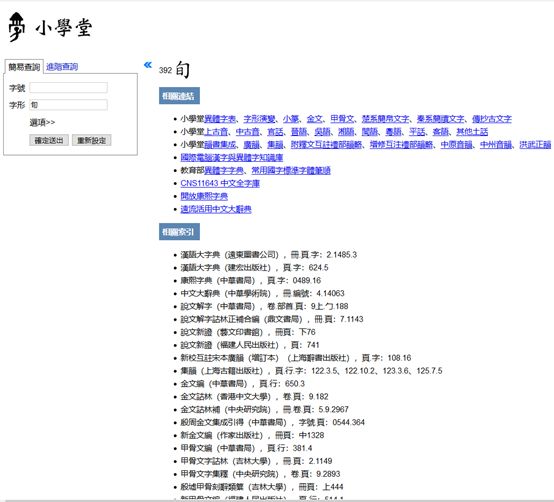The width and height of the screenshot is (554, 502).
Task: Visit the CNS11643 中文全字庫 link
Action: point(220,183)
